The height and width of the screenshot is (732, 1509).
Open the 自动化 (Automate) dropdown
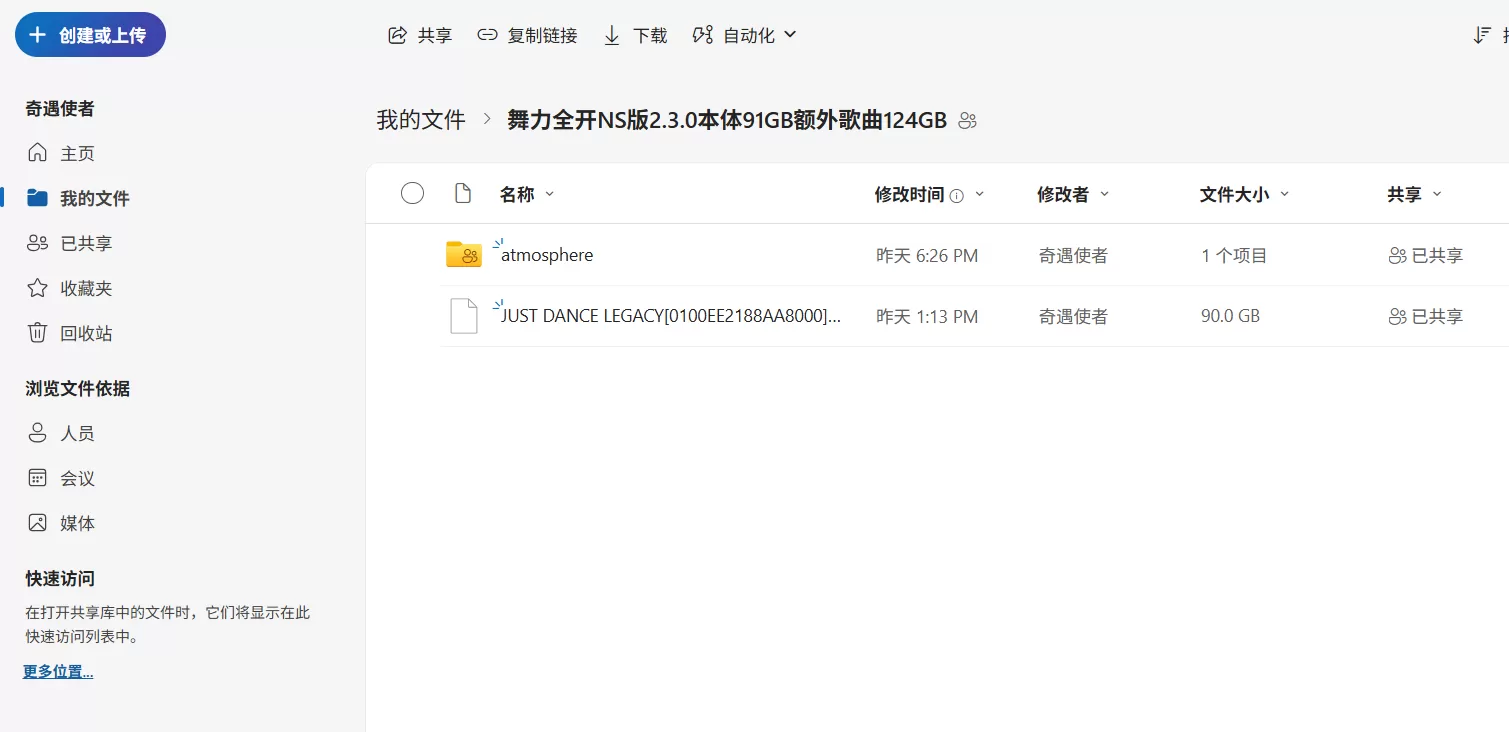(745, 34)
